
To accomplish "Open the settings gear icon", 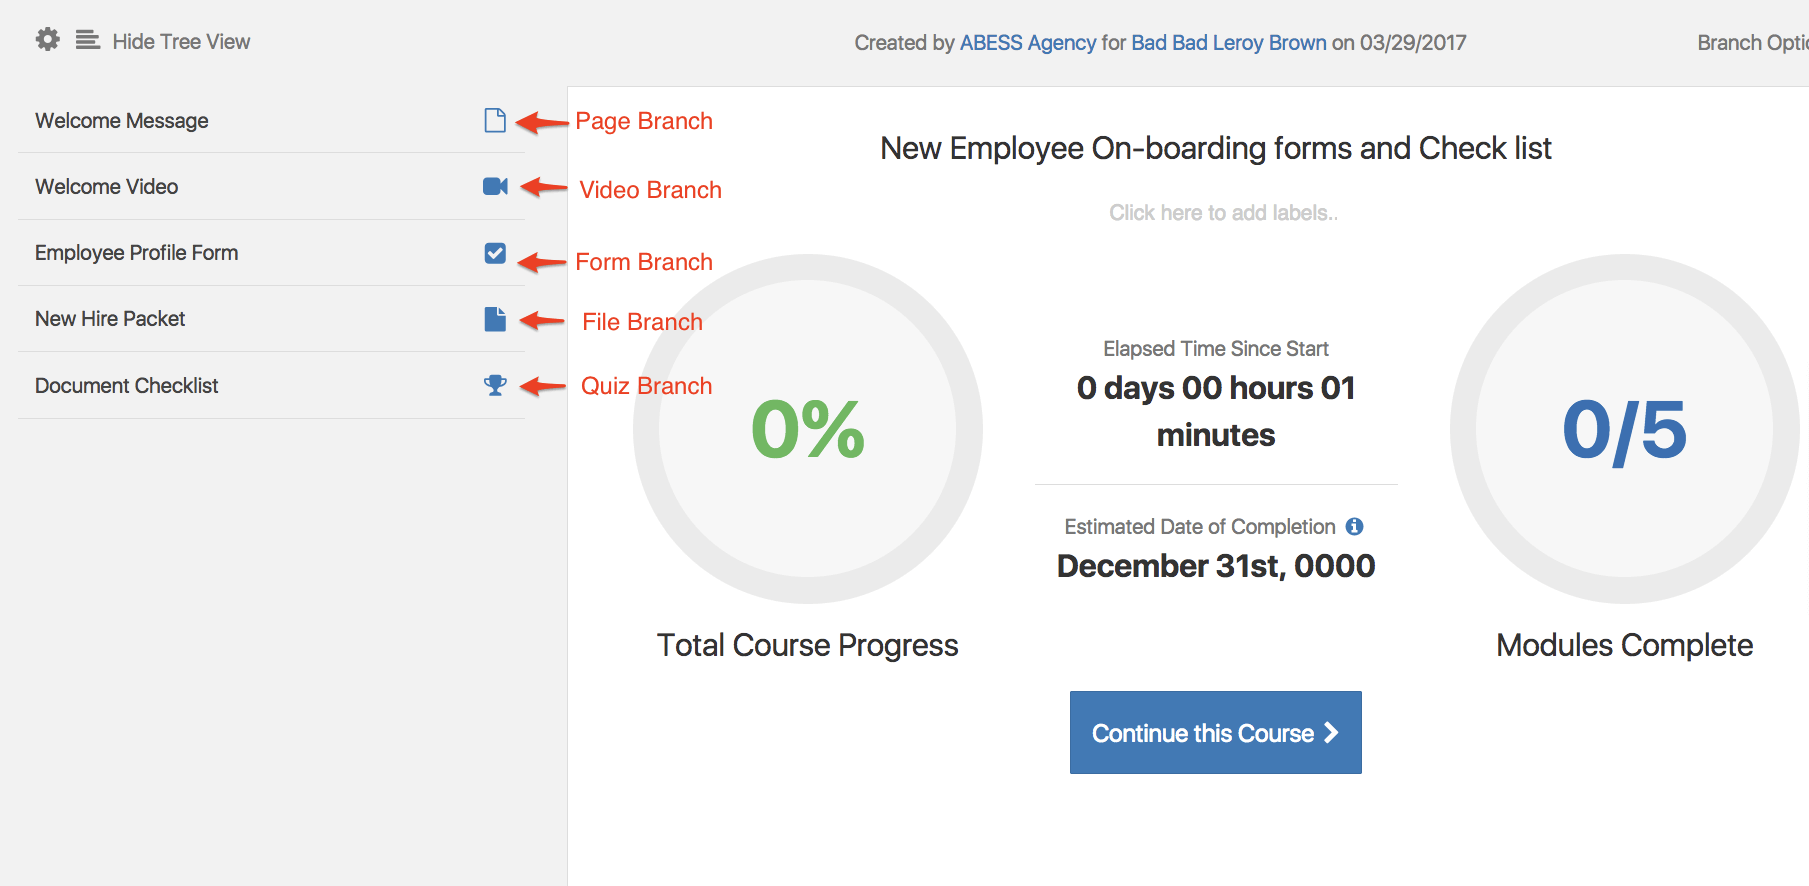I will pyautogui.click(x=46, y=38).
